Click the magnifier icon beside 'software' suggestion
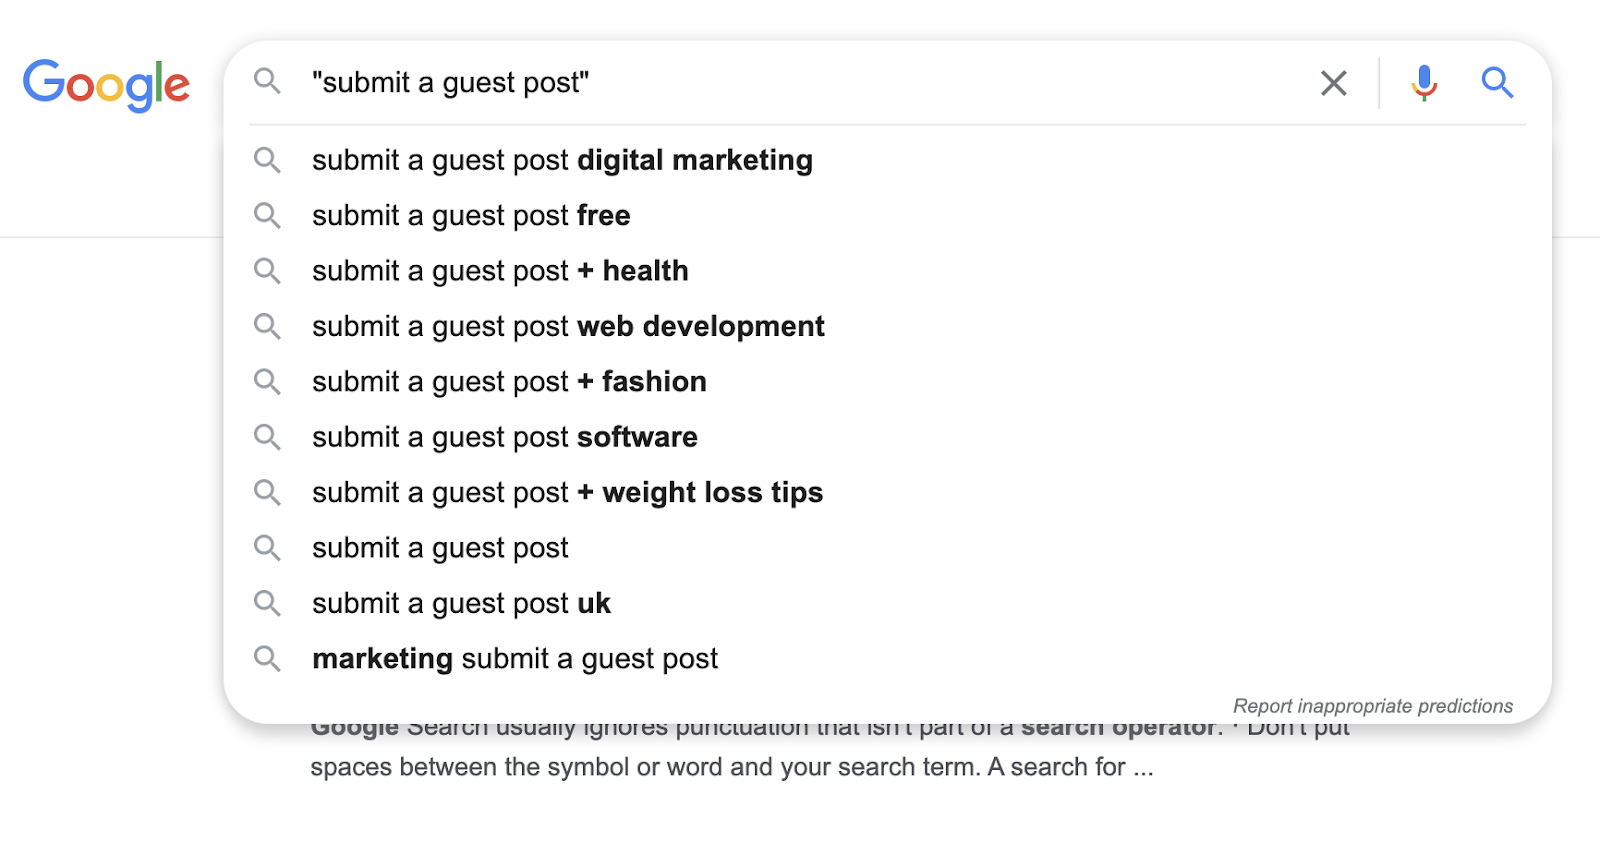1600x842 pixels. coord(267,437)
